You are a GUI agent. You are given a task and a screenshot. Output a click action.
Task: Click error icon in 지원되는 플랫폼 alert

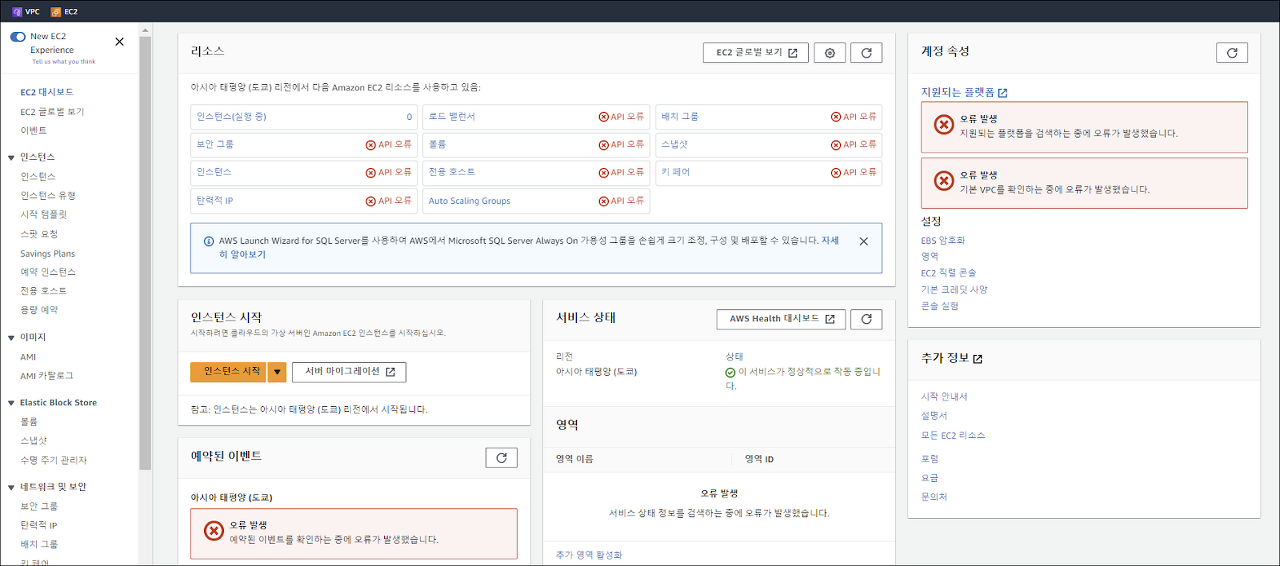pos(943,125)
